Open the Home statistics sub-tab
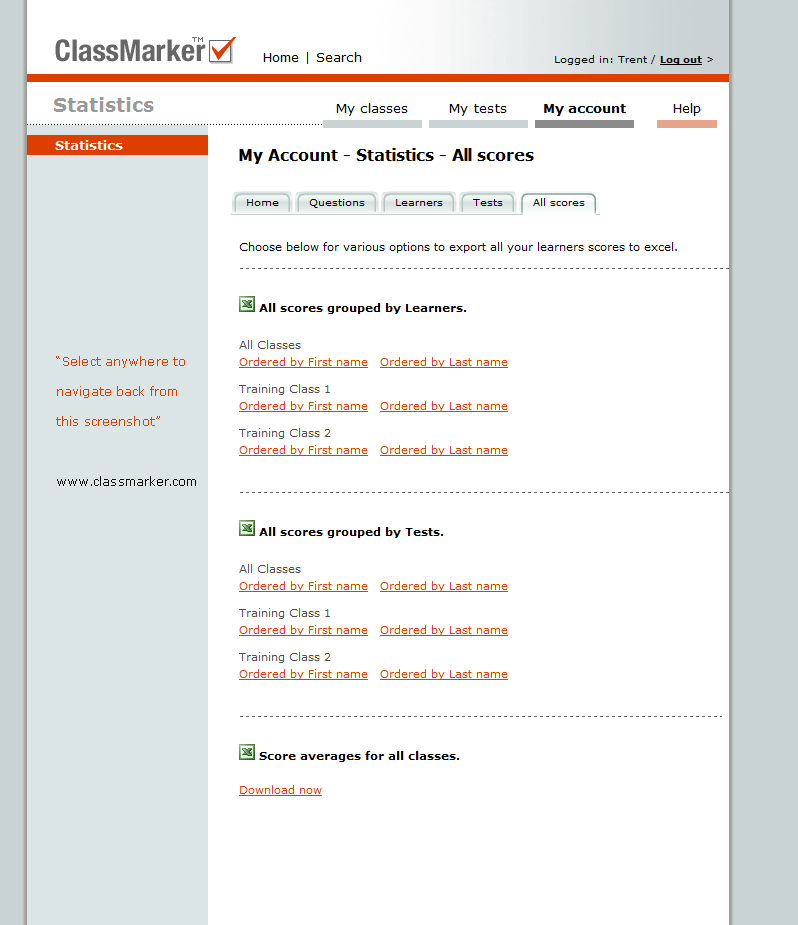 point(262,203)
